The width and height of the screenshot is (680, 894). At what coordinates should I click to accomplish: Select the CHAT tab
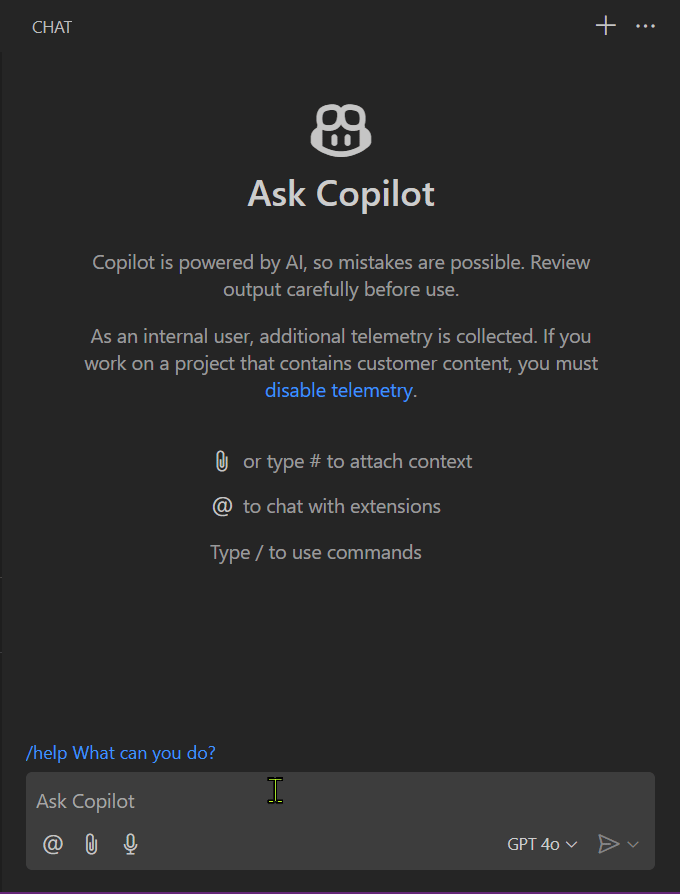point(51,27)
